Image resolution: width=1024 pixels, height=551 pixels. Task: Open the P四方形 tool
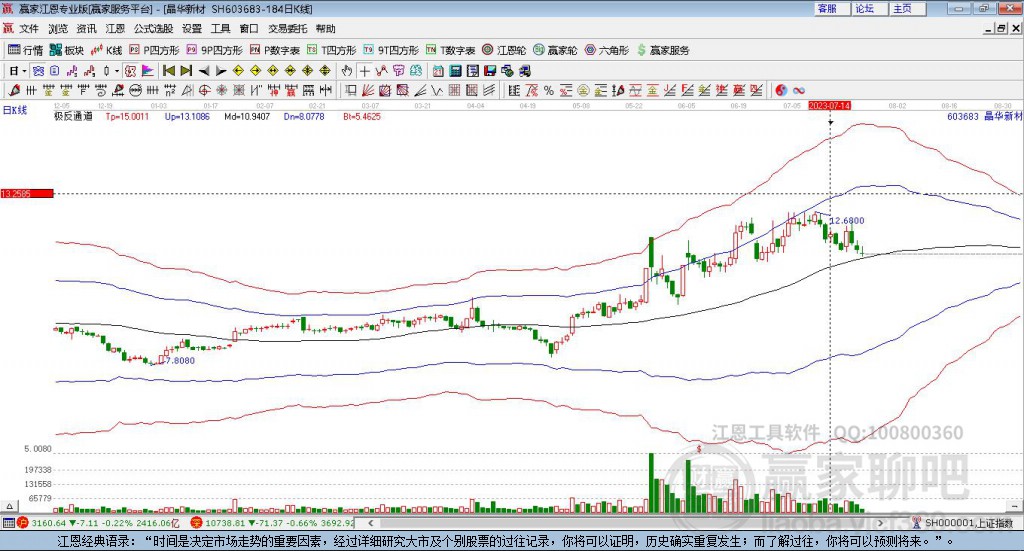[x=154, y=50]
